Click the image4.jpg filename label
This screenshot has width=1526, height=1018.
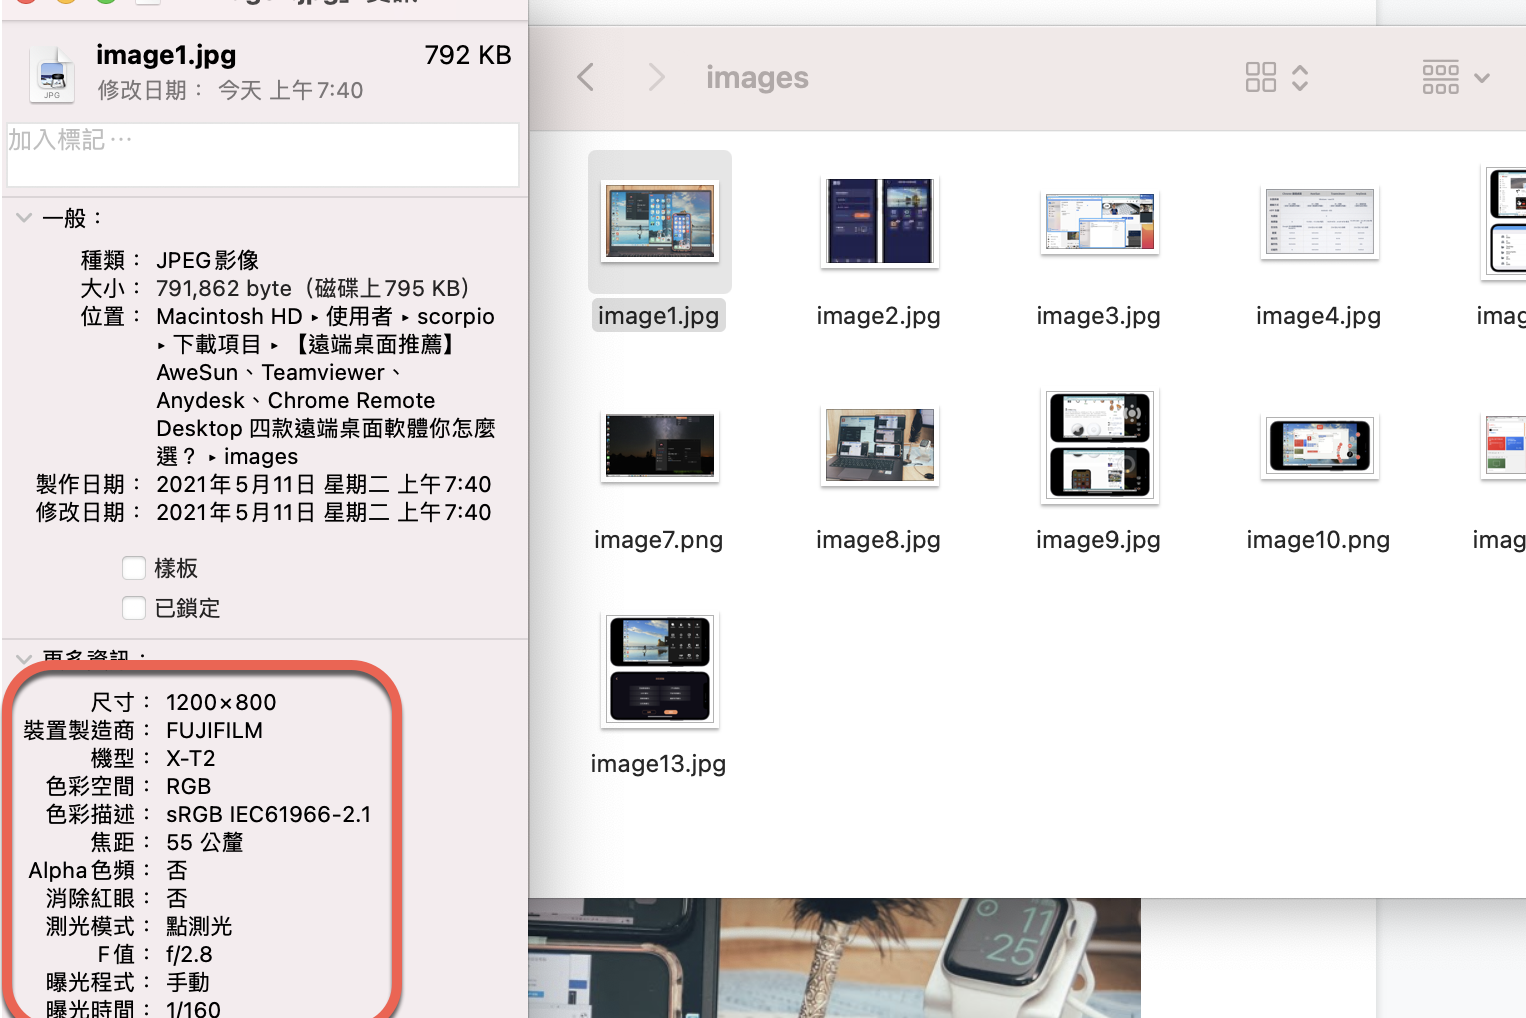pos(1318,315)
